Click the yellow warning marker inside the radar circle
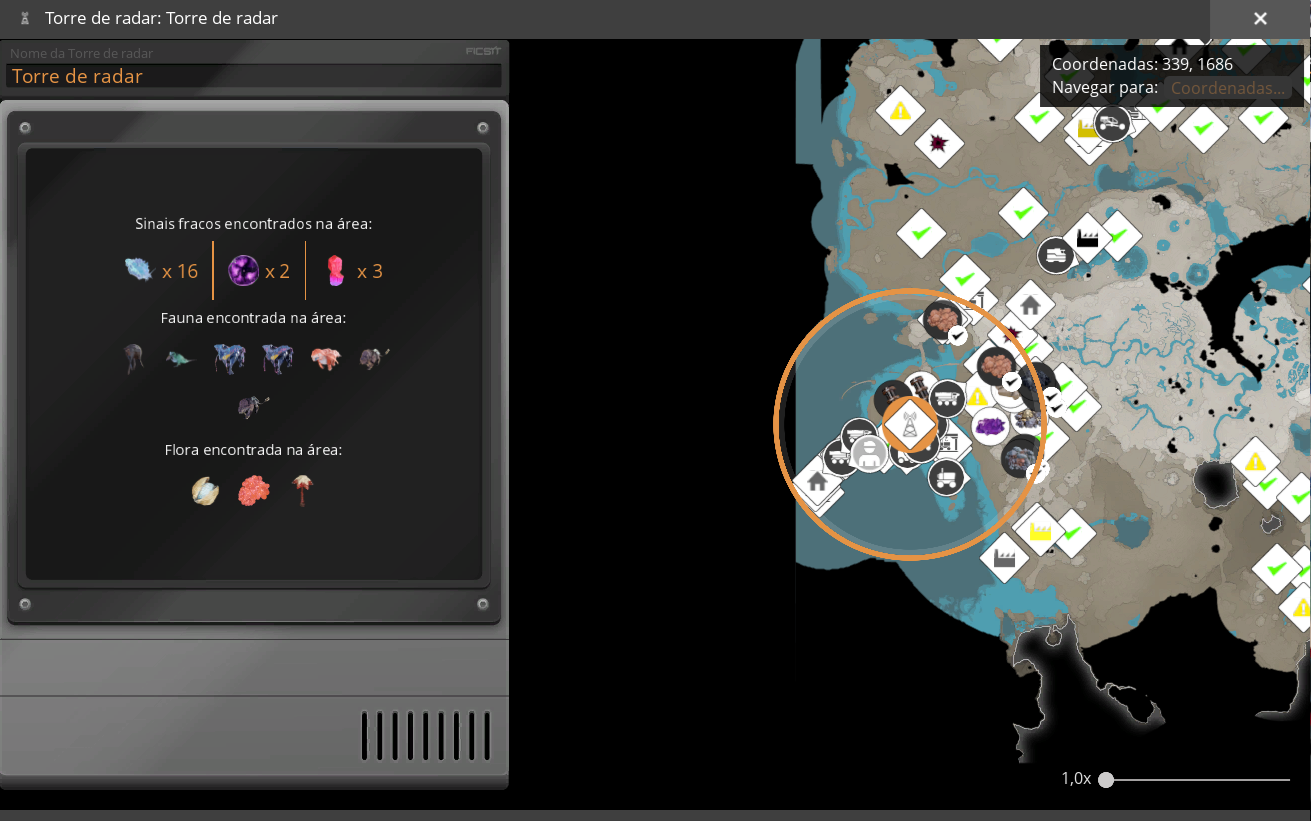Viewport: 1311px width, 821px height. (977, 397)
